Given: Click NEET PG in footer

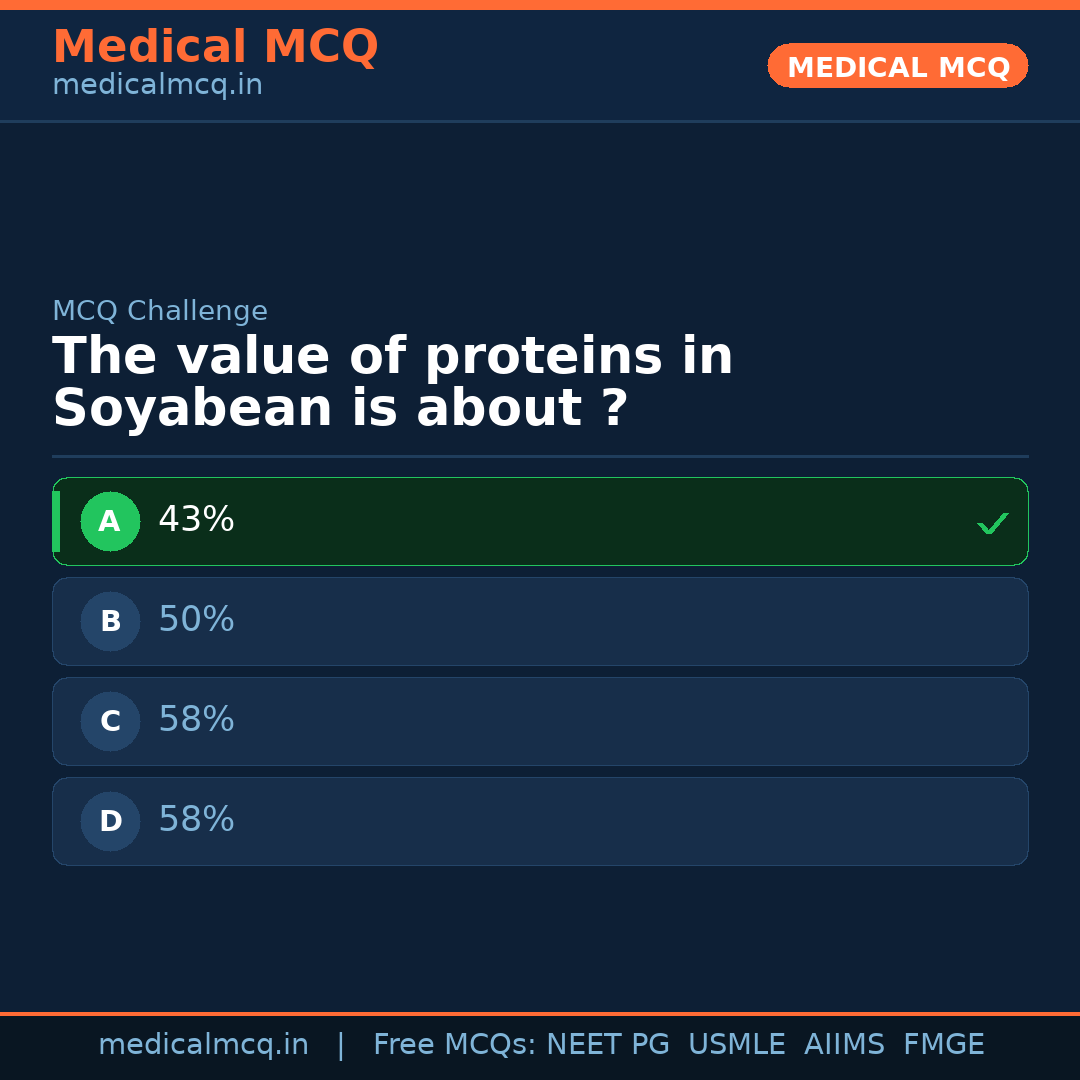Looking at the screenshot, I should coord(608,1045).
